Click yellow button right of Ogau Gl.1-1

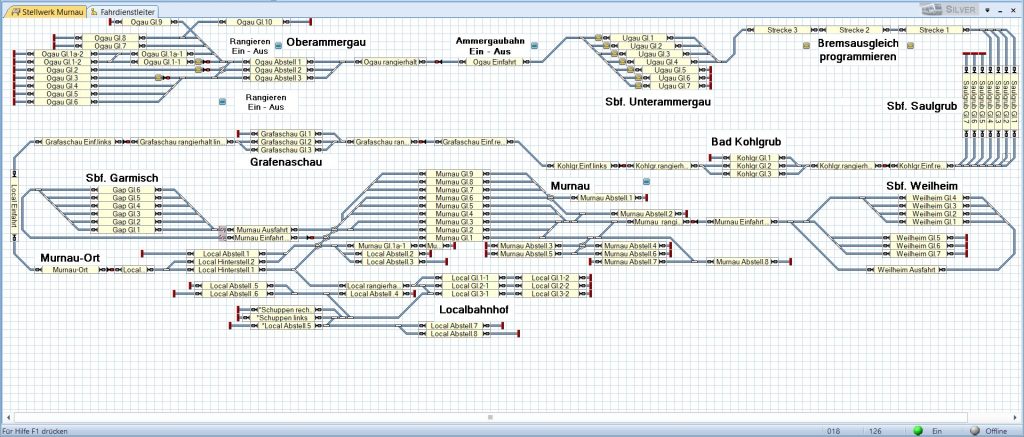tap(199, 62)
